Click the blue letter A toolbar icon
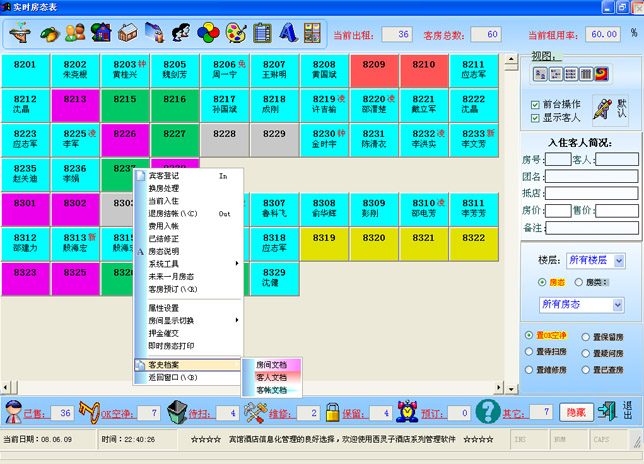The width and height of the screenshot is (644, 464). 289,32
